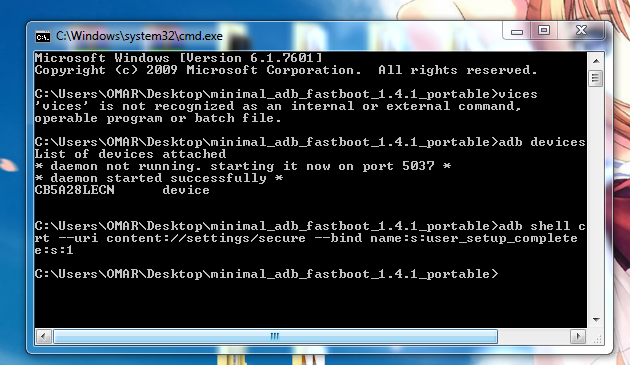Click the "adb devices" command text

pos(542,142)
